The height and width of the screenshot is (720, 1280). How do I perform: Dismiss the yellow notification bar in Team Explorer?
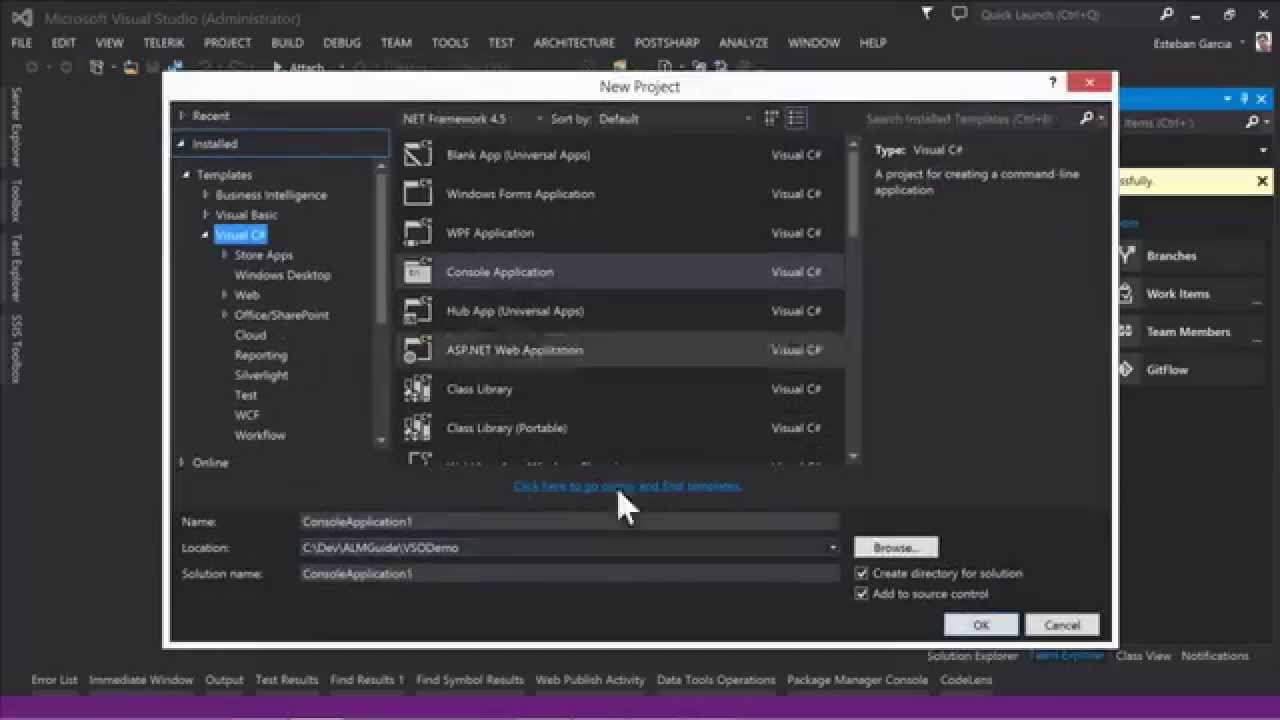(x=1262, y=181)
